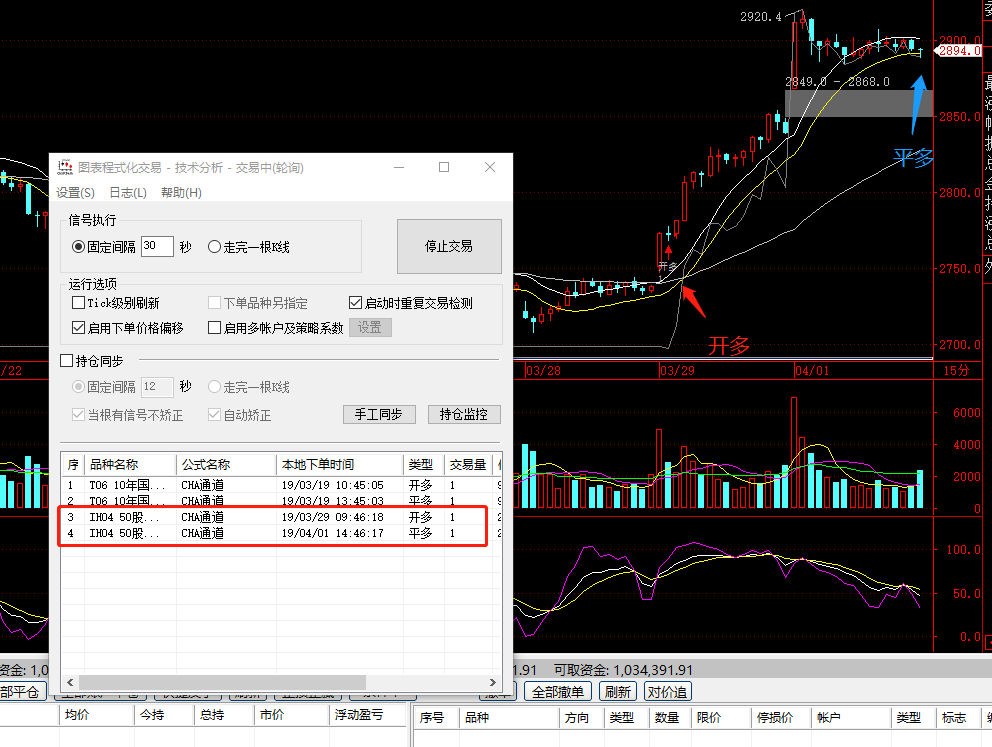Click the 品种名称 column header
This screenshot has width=992, height=747.
pos(130,465)
